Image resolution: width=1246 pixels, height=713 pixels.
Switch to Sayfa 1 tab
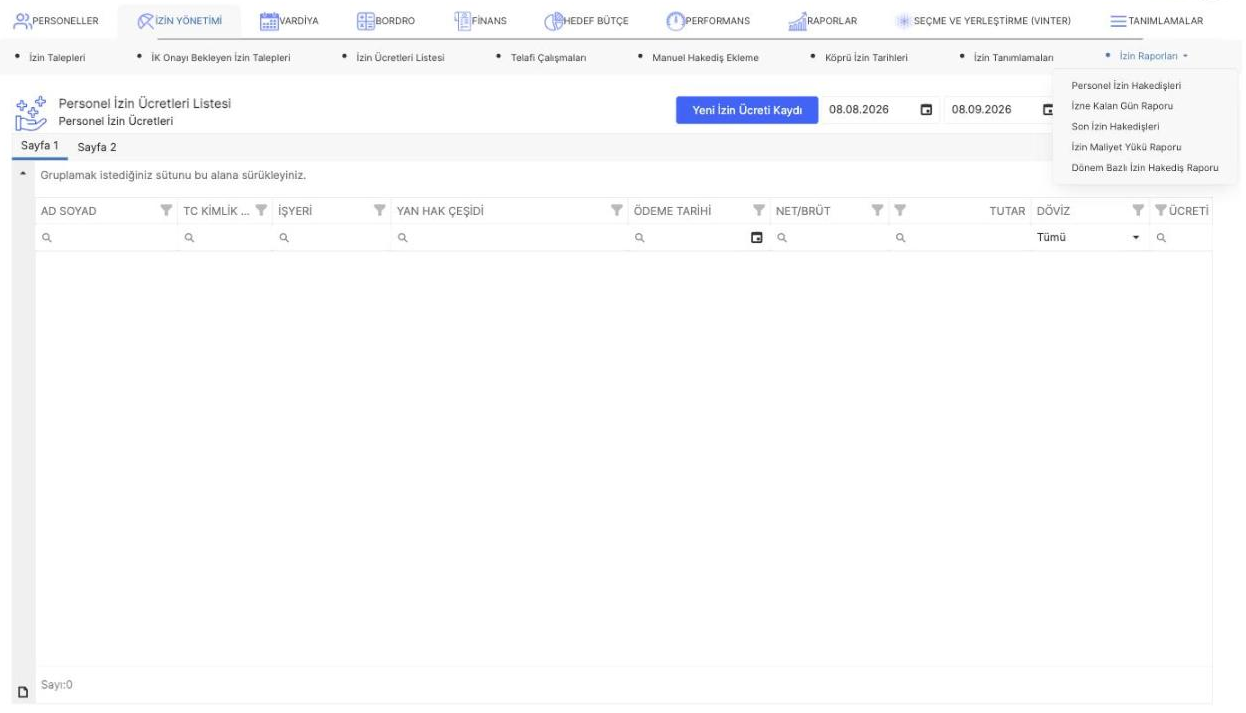click(40, 146)
